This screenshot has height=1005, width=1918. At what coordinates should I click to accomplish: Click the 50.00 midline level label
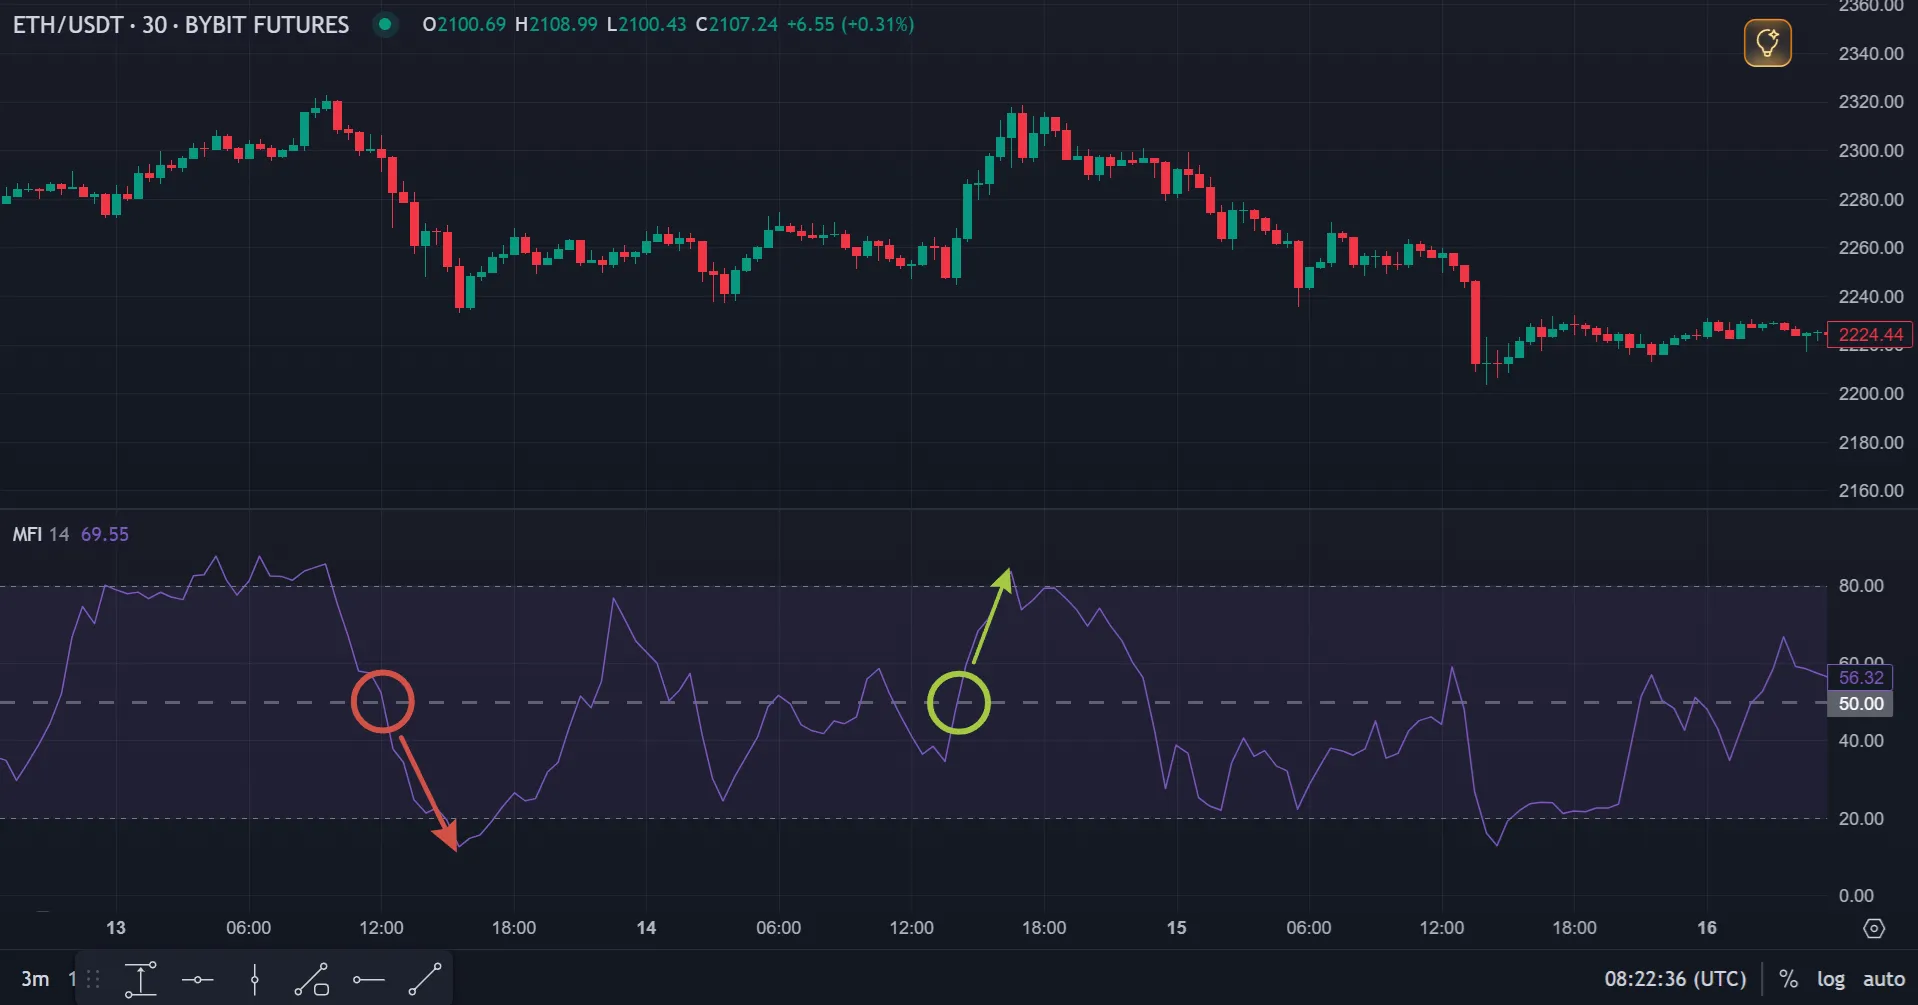tap(1861, 703)
